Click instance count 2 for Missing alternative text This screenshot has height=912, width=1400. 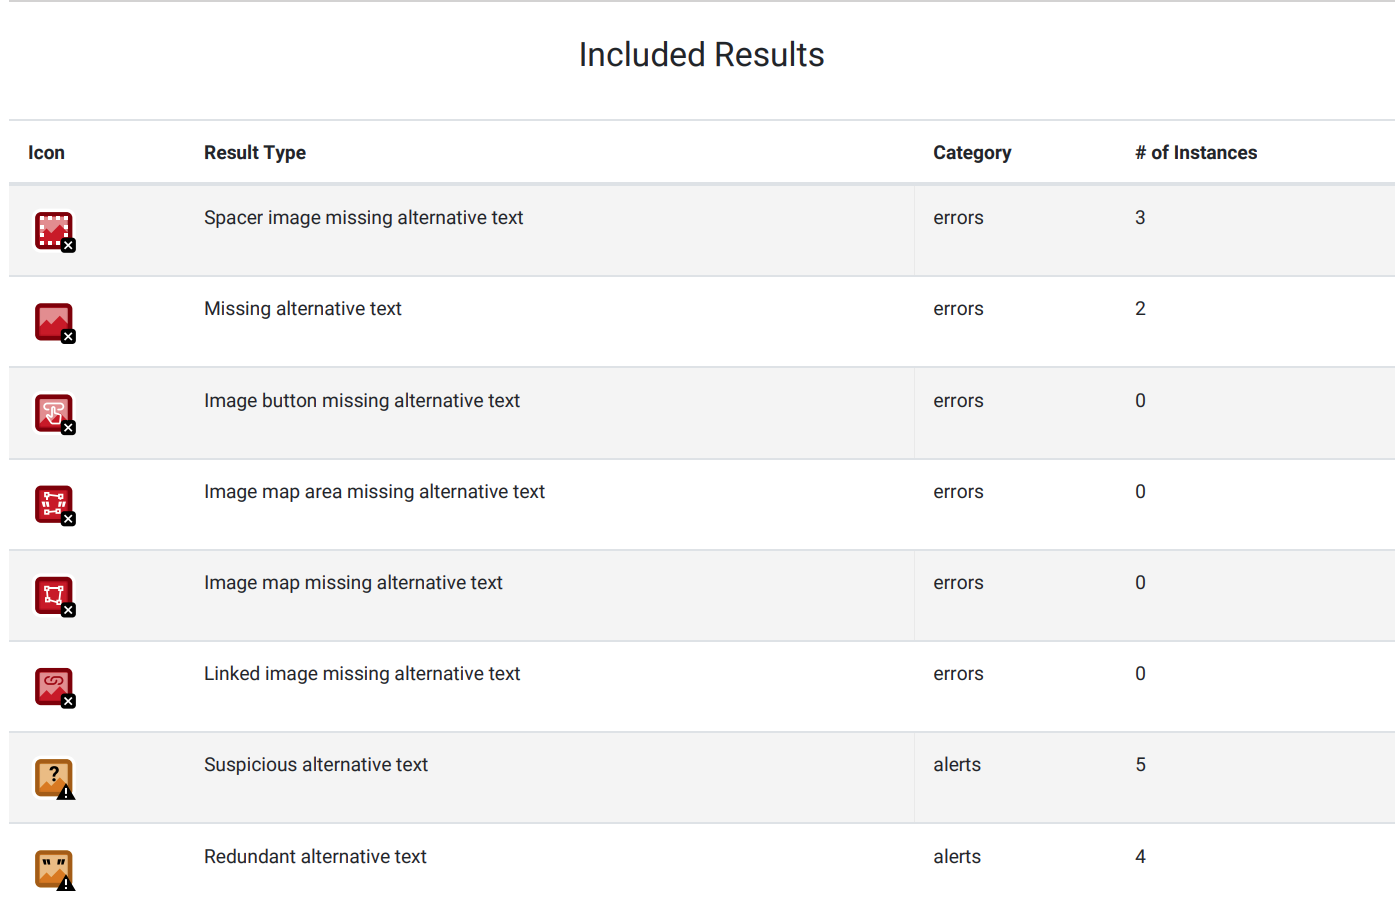[x=1140, y=309]
